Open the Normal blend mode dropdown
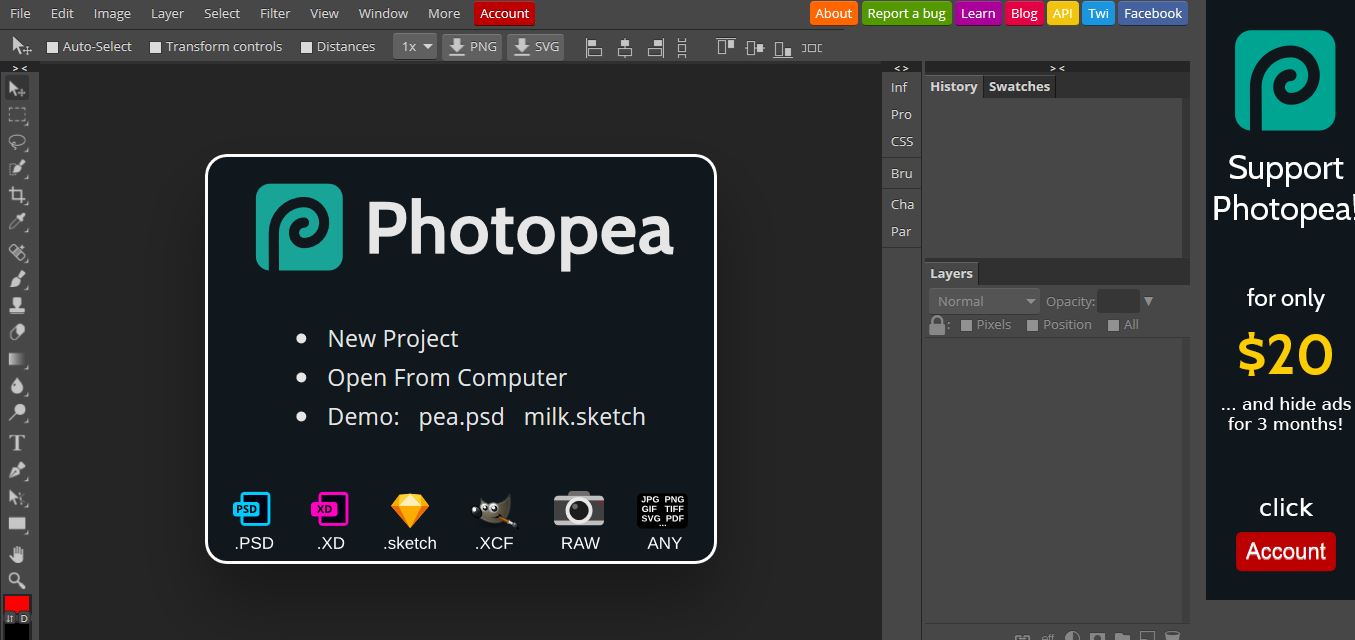The height and width of the screenshot is (640, 1355). click(985, 301)
